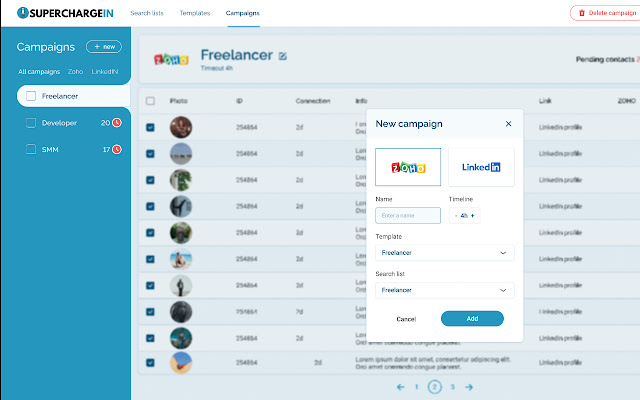Screen dimensions: 640x400
Task: Toggle the Freelancer campaign checkbox in sidebar
Action: pos(31,96)
